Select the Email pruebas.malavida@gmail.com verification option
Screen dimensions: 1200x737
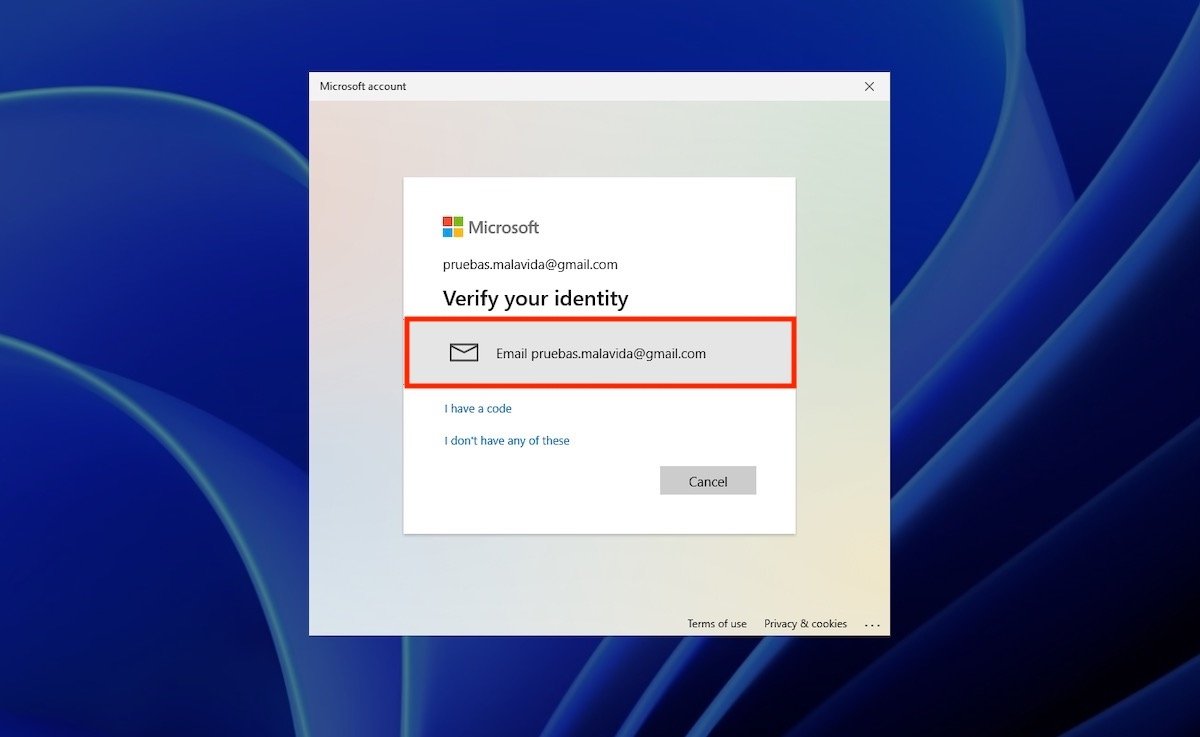click(x=599, y=353)
